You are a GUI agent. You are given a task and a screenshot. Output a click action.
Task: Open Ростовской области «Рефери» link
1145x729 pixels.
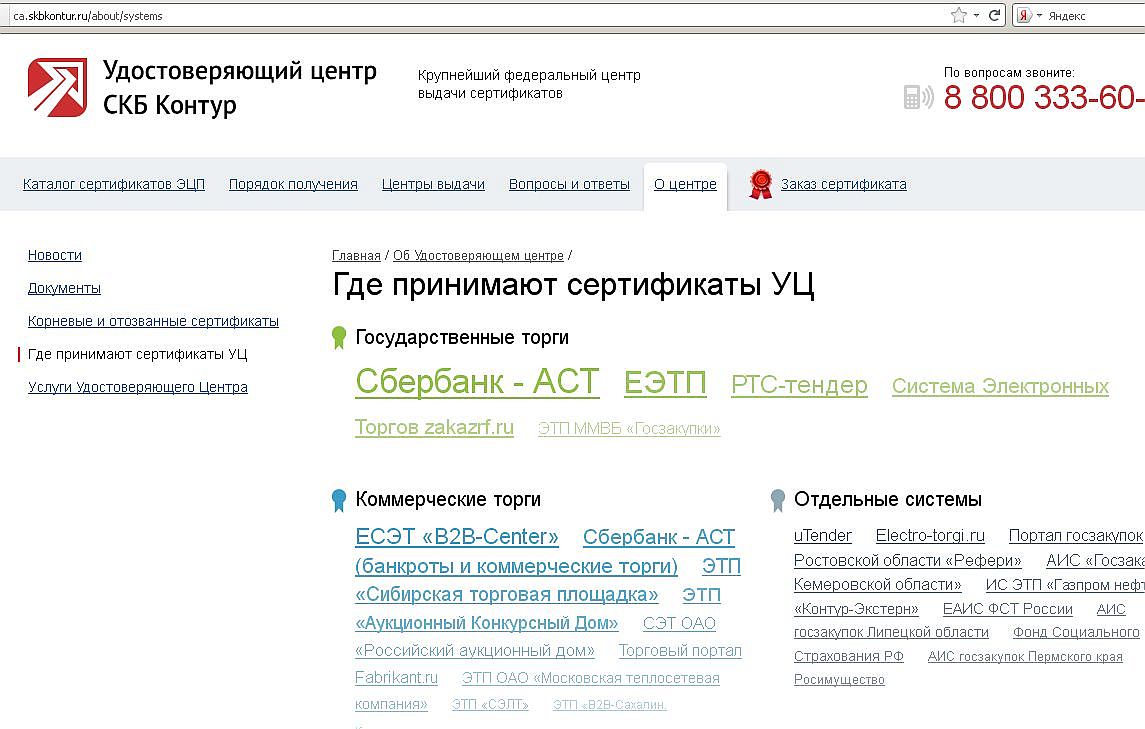(908, 560)
